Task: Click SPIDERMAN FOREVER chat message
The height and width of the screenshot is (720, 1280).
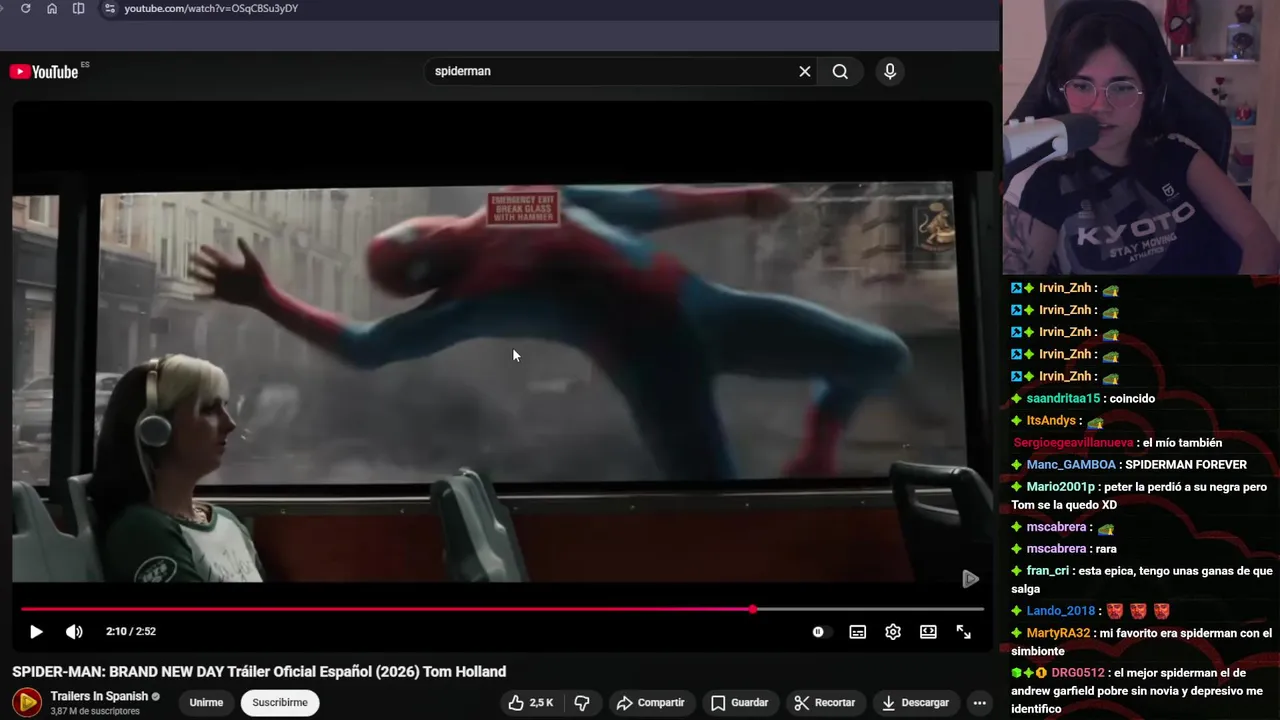Action: click(x=1186, y=465)
